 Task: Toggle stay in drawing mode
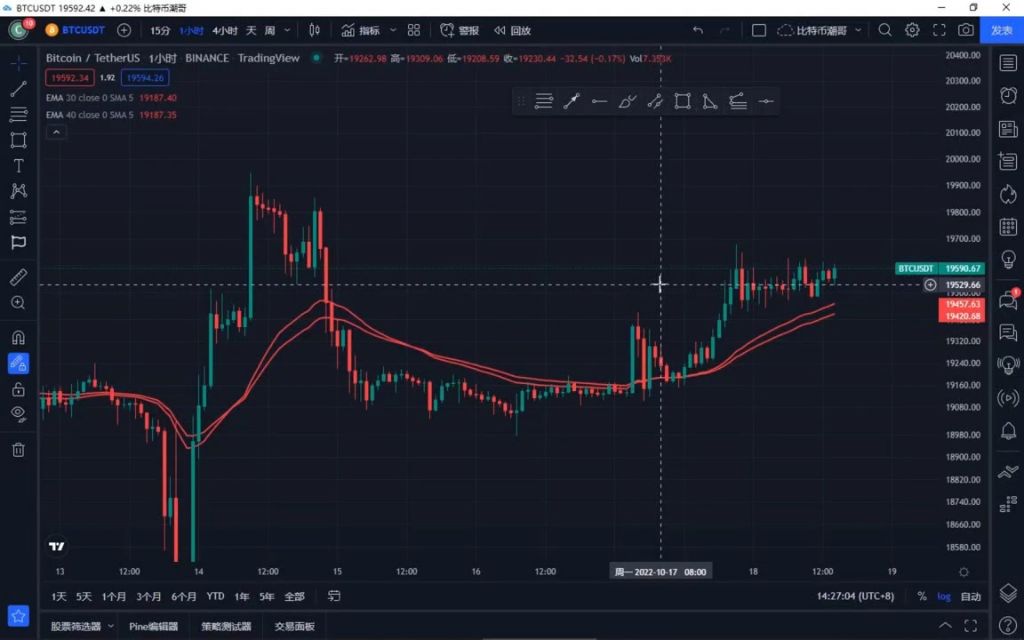(18, 363)
